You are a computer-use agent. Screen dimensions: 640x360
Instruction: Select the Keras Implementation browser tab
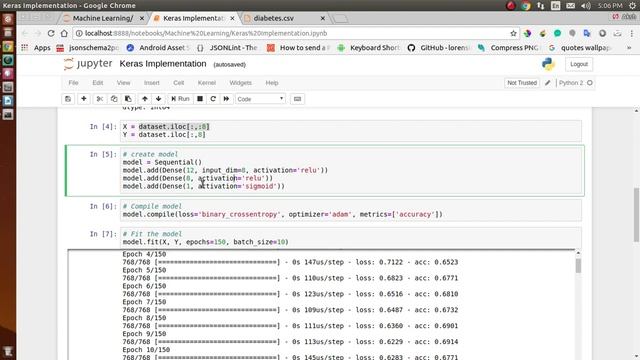[x=193, y=18]
